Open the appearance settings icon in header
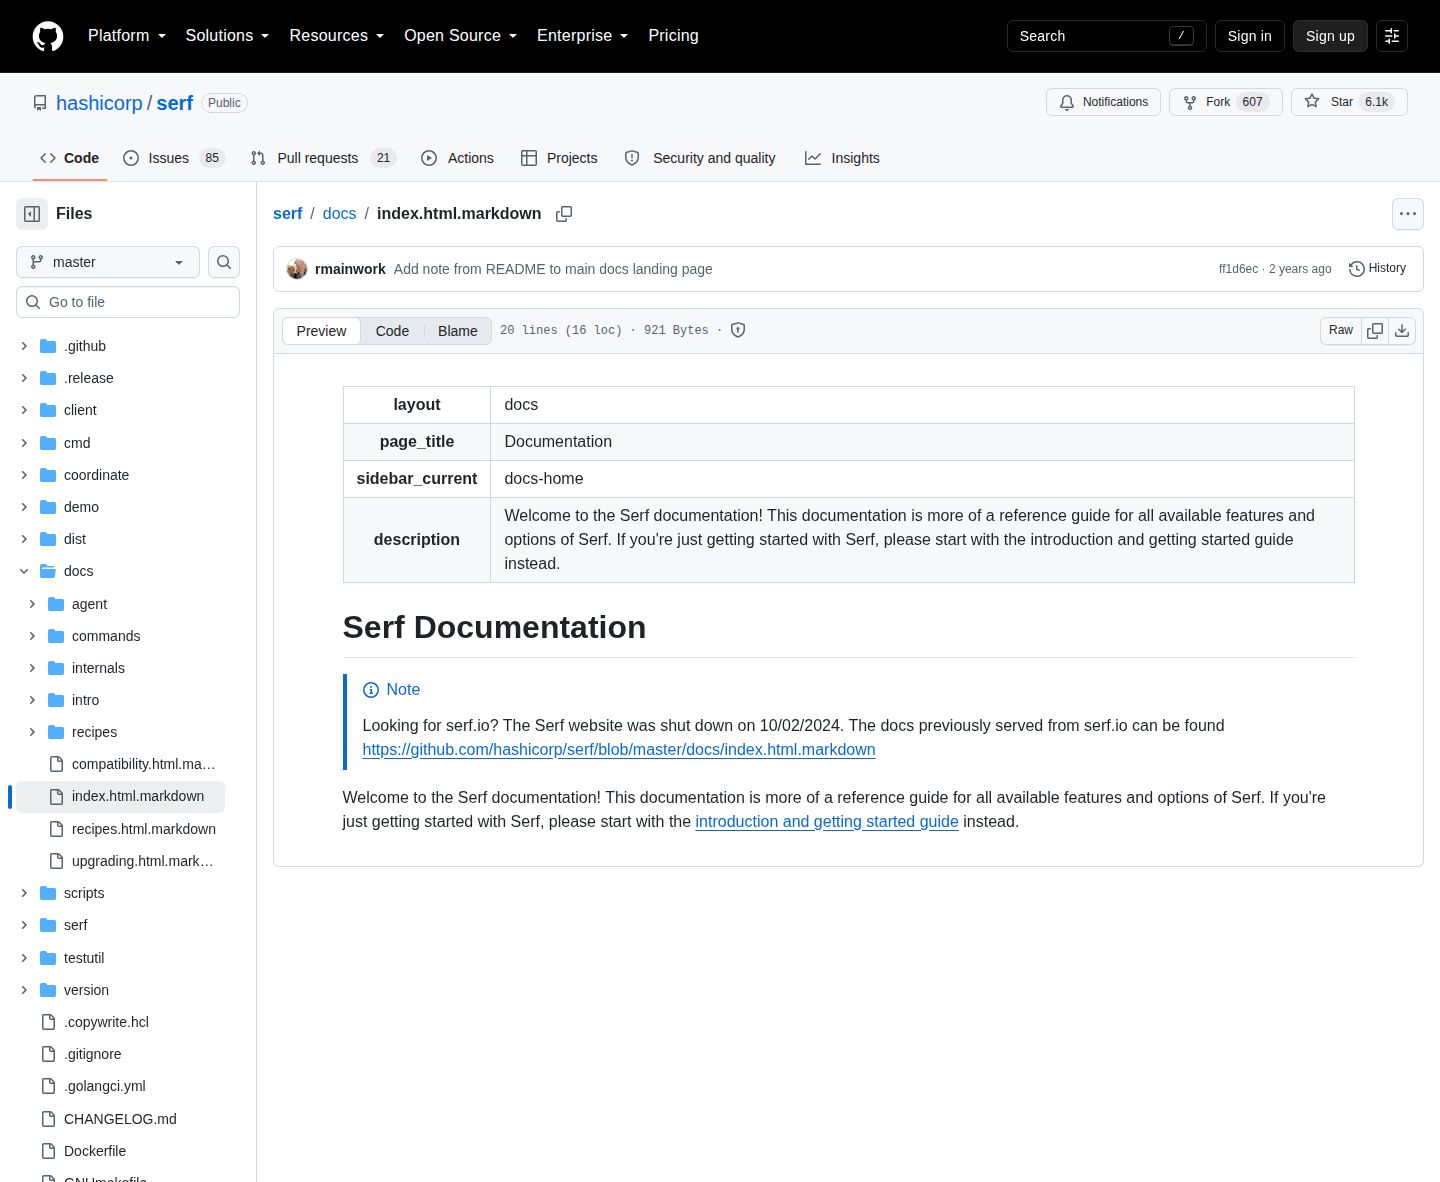The width and height of the screenshot is (1440, 1182). point(1392,36)
